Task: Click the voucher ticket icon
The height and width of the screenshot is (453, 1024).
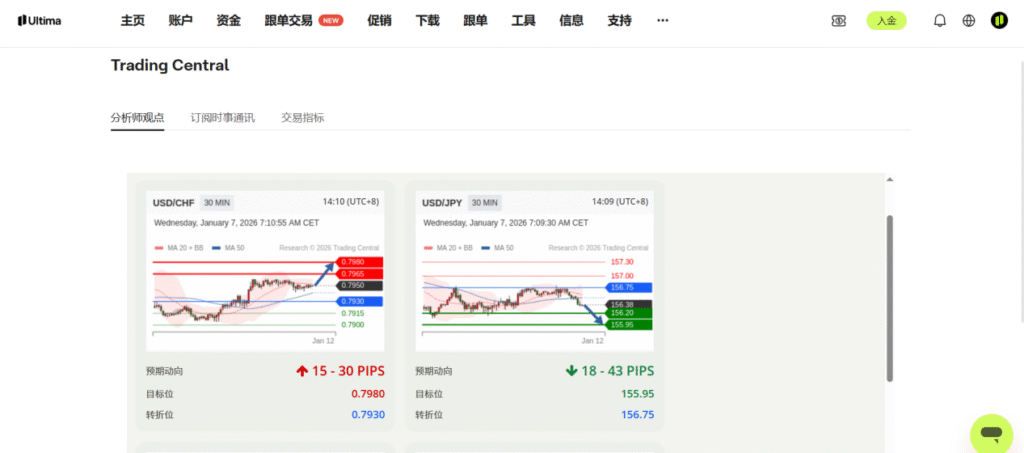Action: coord(839,21)
